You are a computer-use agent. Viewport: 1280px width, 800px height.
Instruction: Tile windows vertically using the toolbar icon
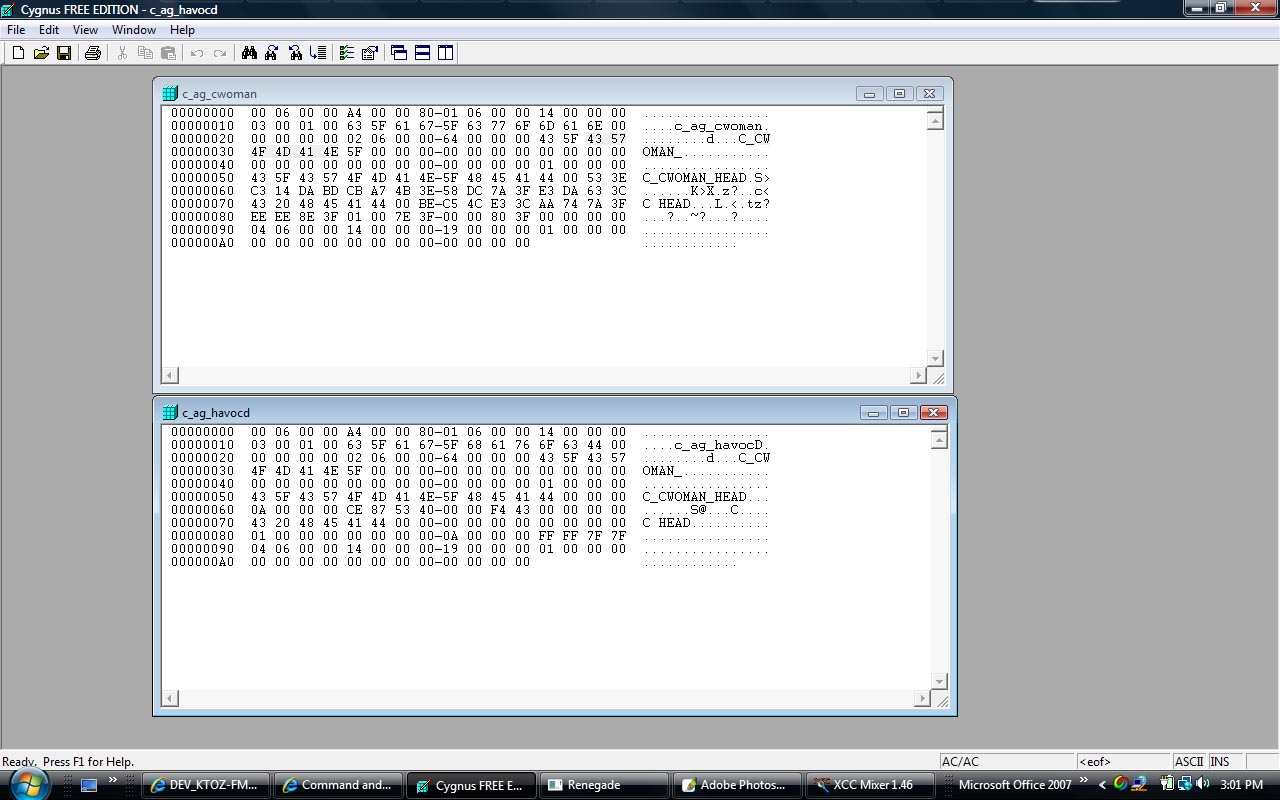445,53
